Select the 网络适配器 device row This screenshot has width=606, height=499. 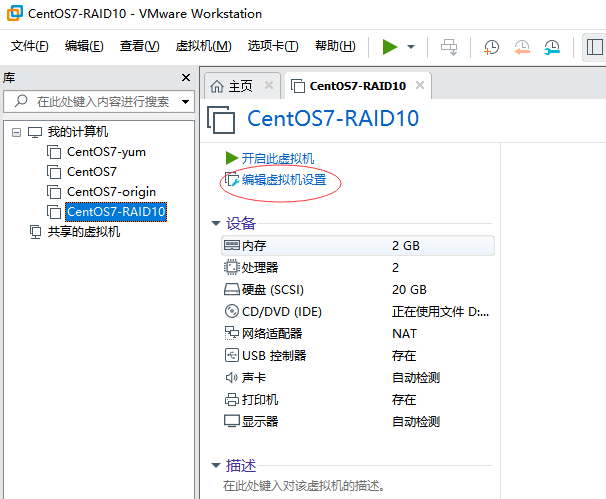357,334
